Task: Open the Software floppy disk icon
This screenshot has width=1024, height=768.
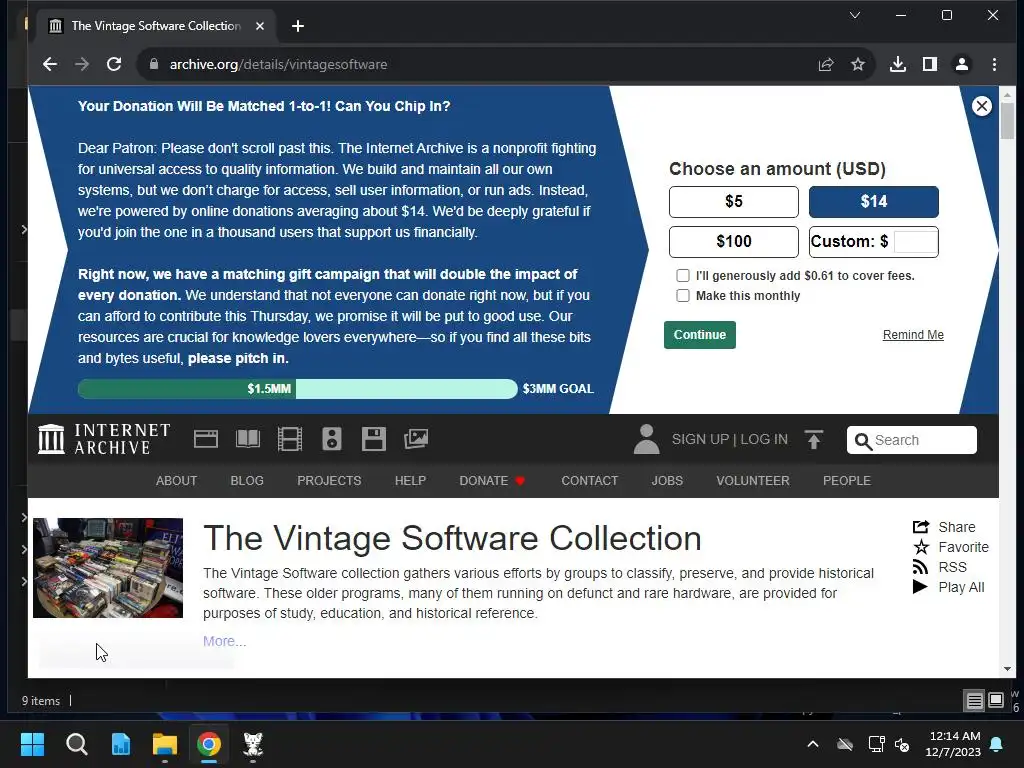Action: pos(374,439)
